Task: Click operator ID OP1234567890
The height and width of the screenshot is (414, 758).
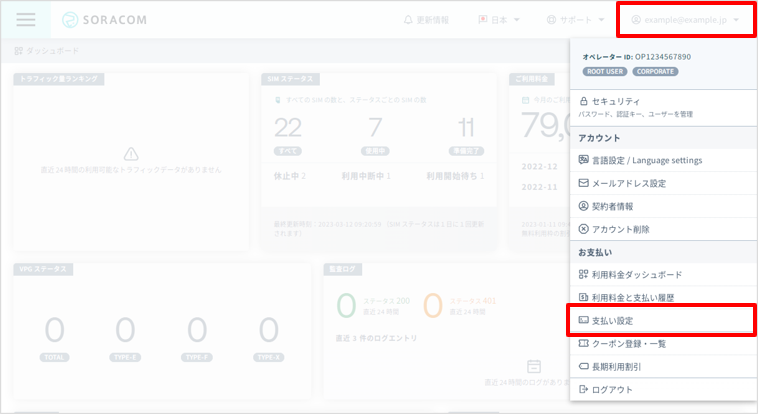Action: click(x=663, y=57)
